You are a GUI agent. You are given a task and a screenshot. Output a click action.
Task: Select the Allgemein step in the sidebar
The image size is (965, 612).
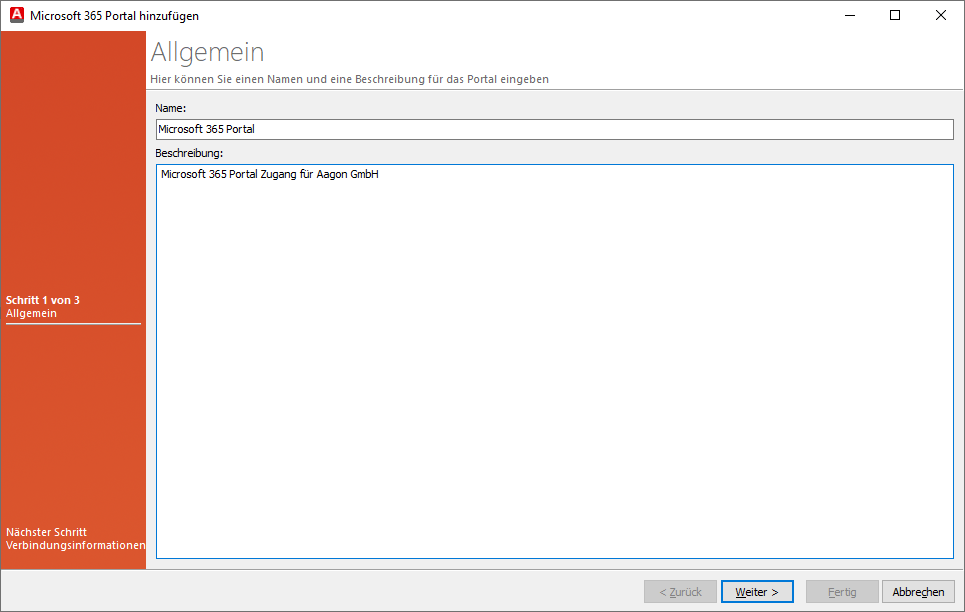31,314
